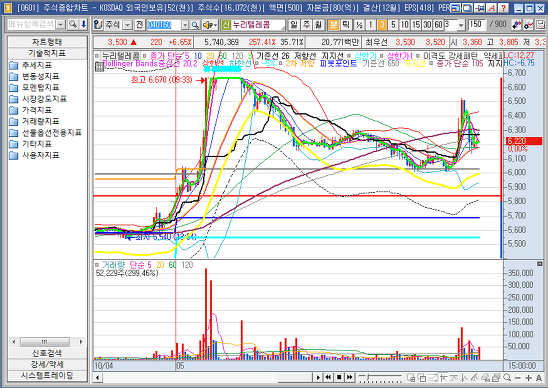Click the 강세/약세 button
The height and width of the screenshot is (388, 548).
tap(47, 364)
